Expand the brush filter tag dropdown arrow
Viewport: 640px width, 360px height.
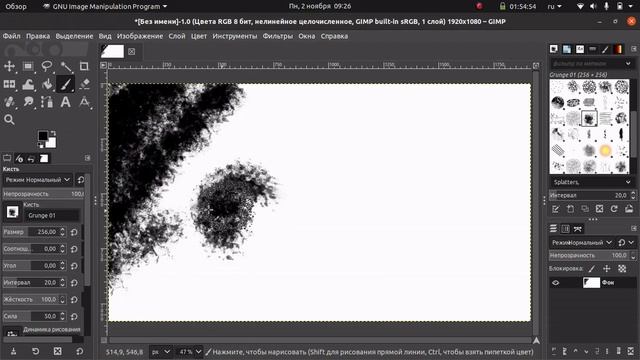628,64
